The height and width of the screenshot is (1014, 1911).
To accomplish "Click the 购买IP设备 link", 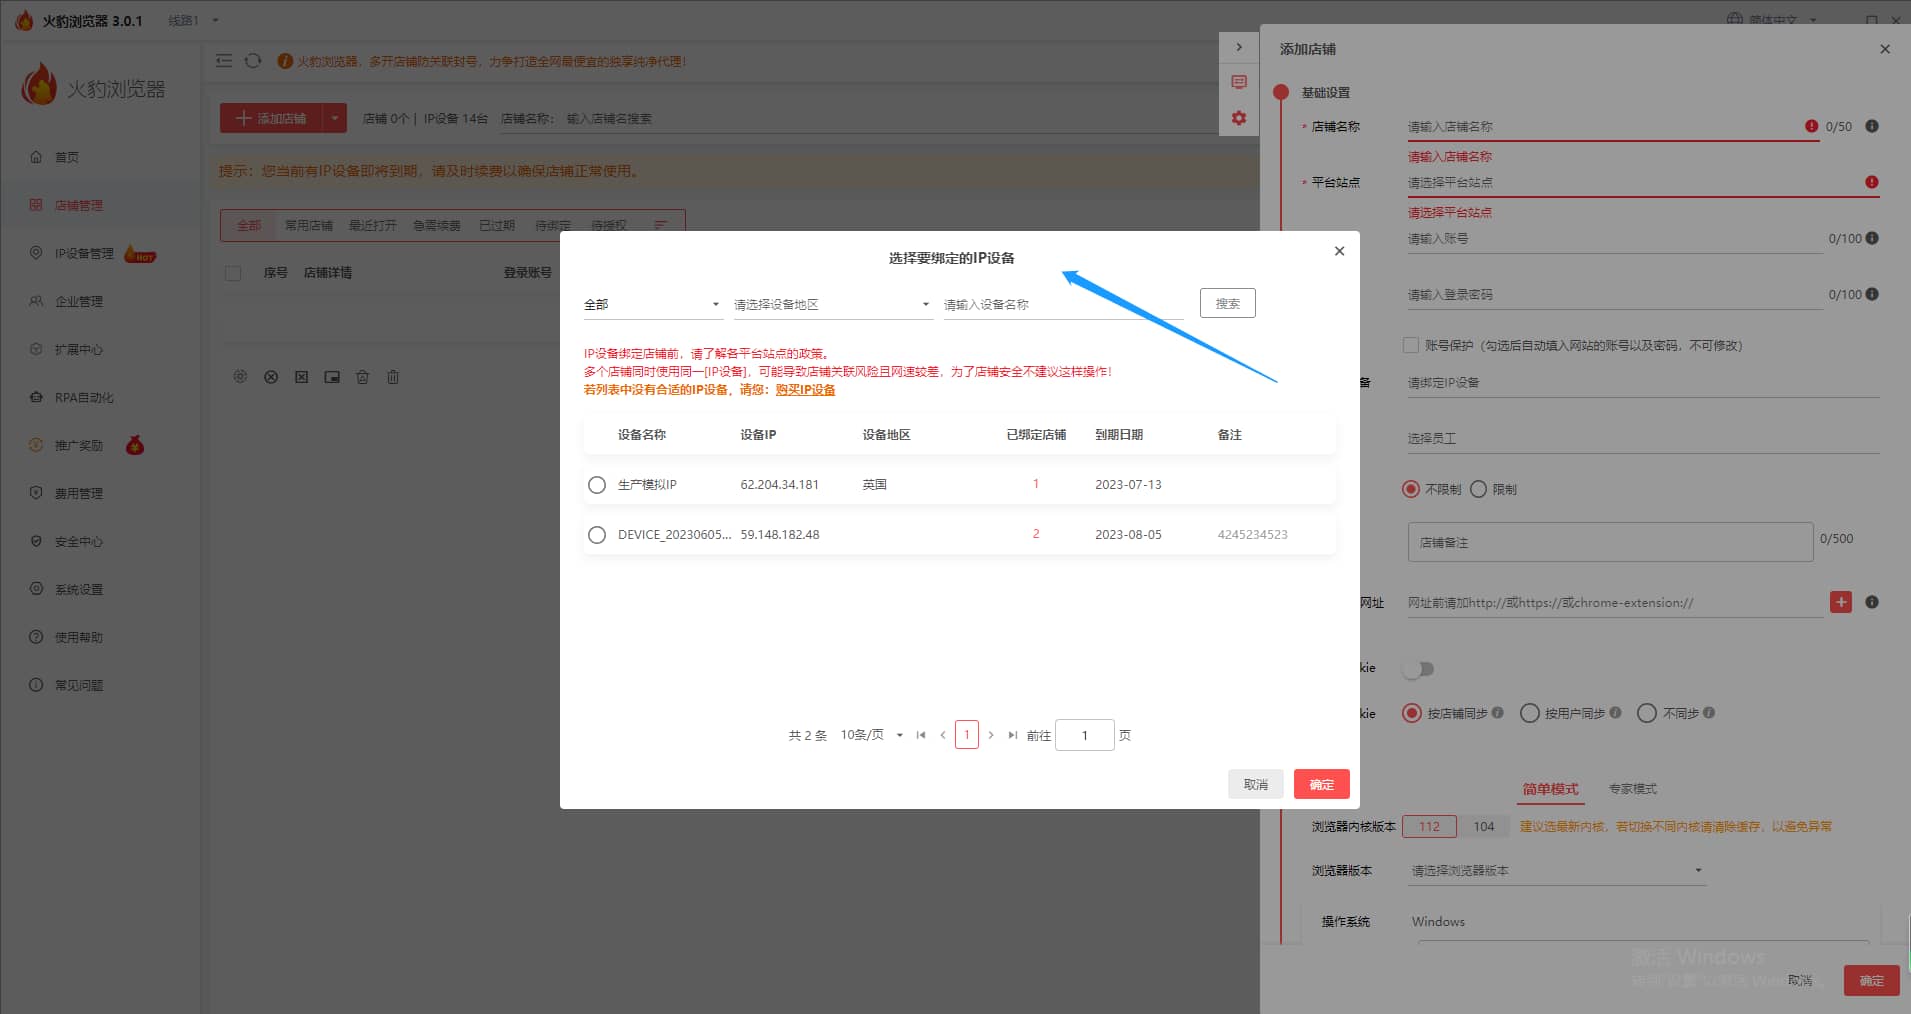I will [x=805, y=390].
